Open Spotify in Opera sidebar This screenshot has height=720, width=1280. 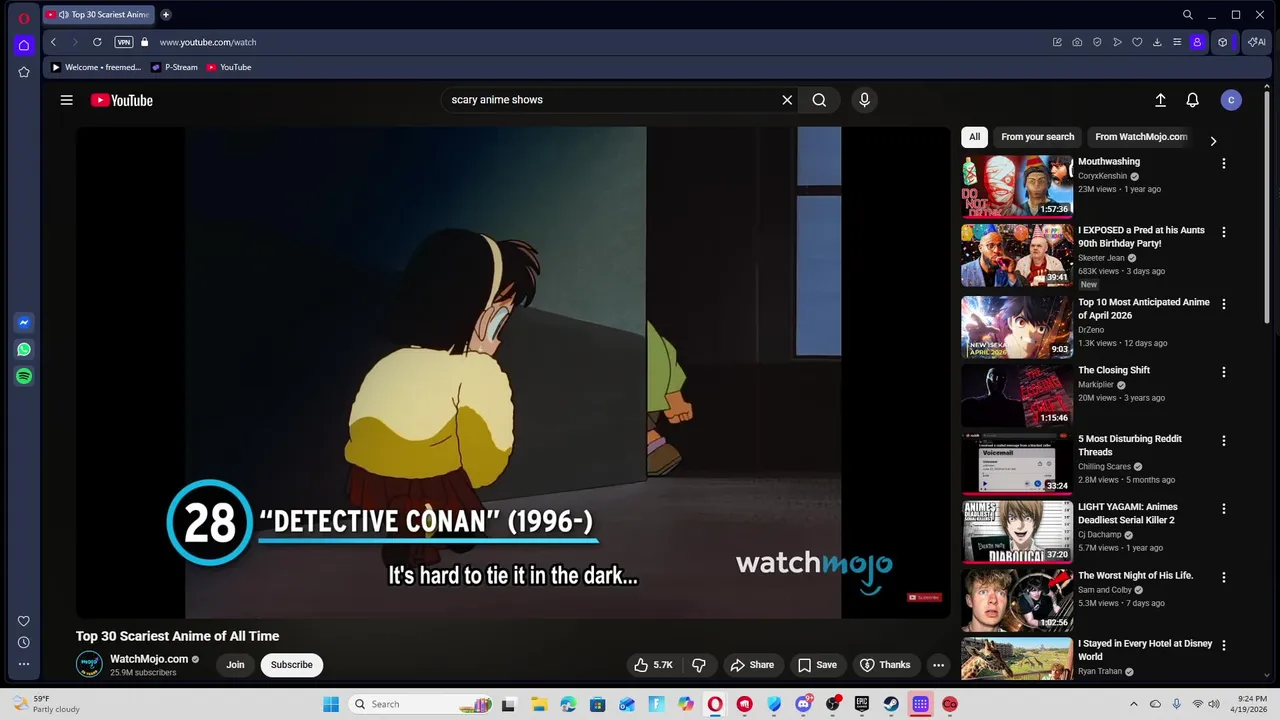(24, 376)
